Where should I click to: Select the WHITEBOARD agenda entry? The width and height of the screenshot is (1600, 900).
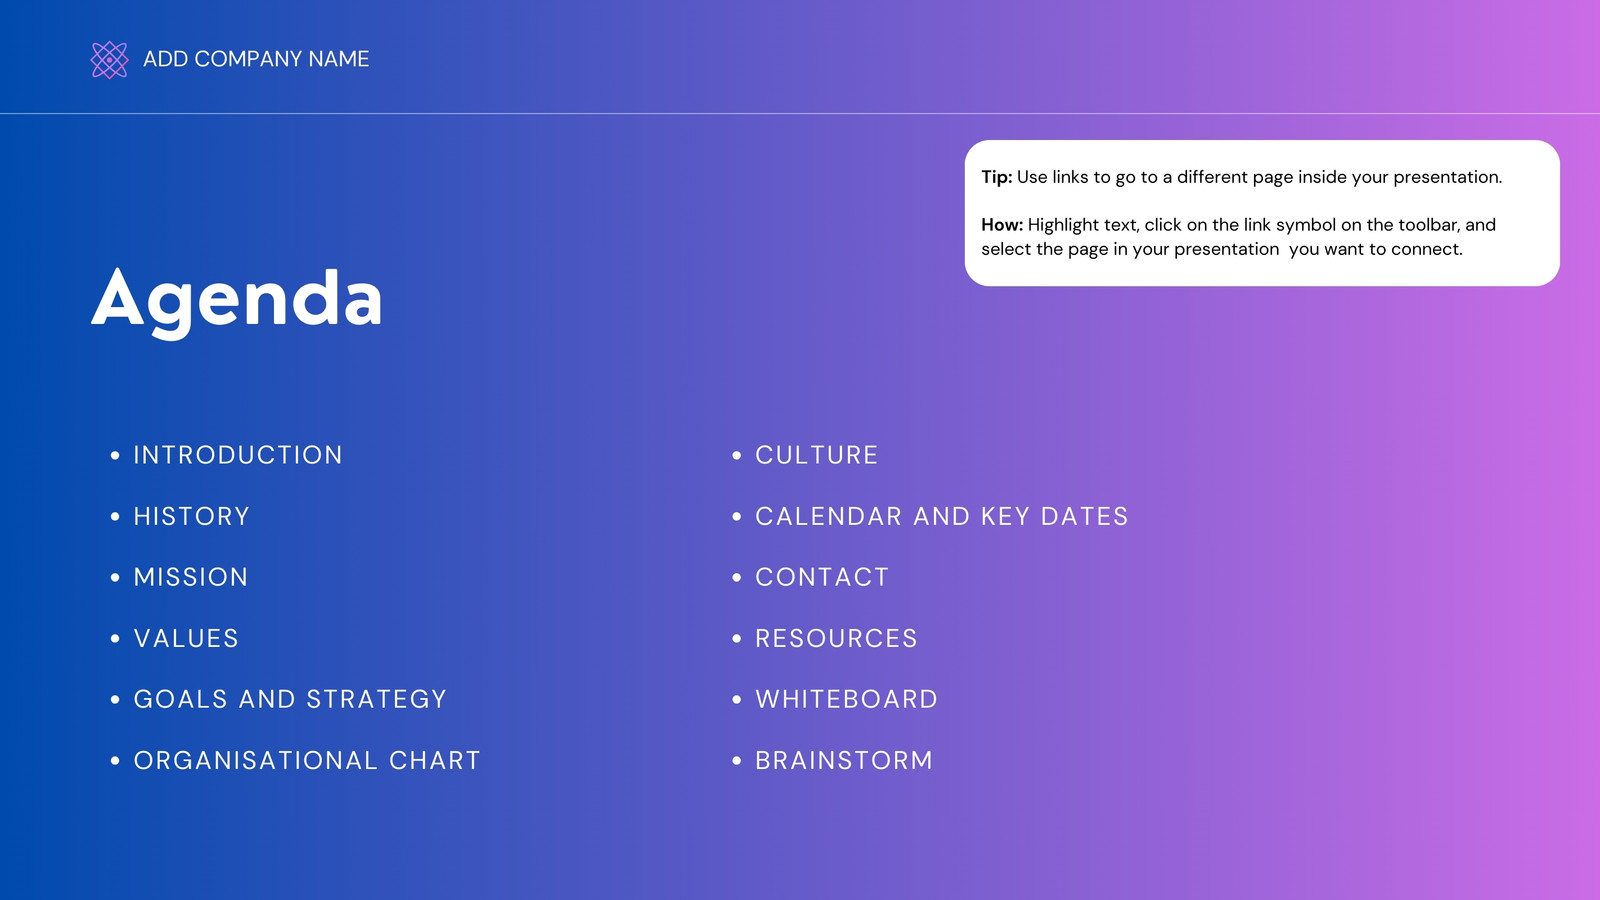click(846, 699)
